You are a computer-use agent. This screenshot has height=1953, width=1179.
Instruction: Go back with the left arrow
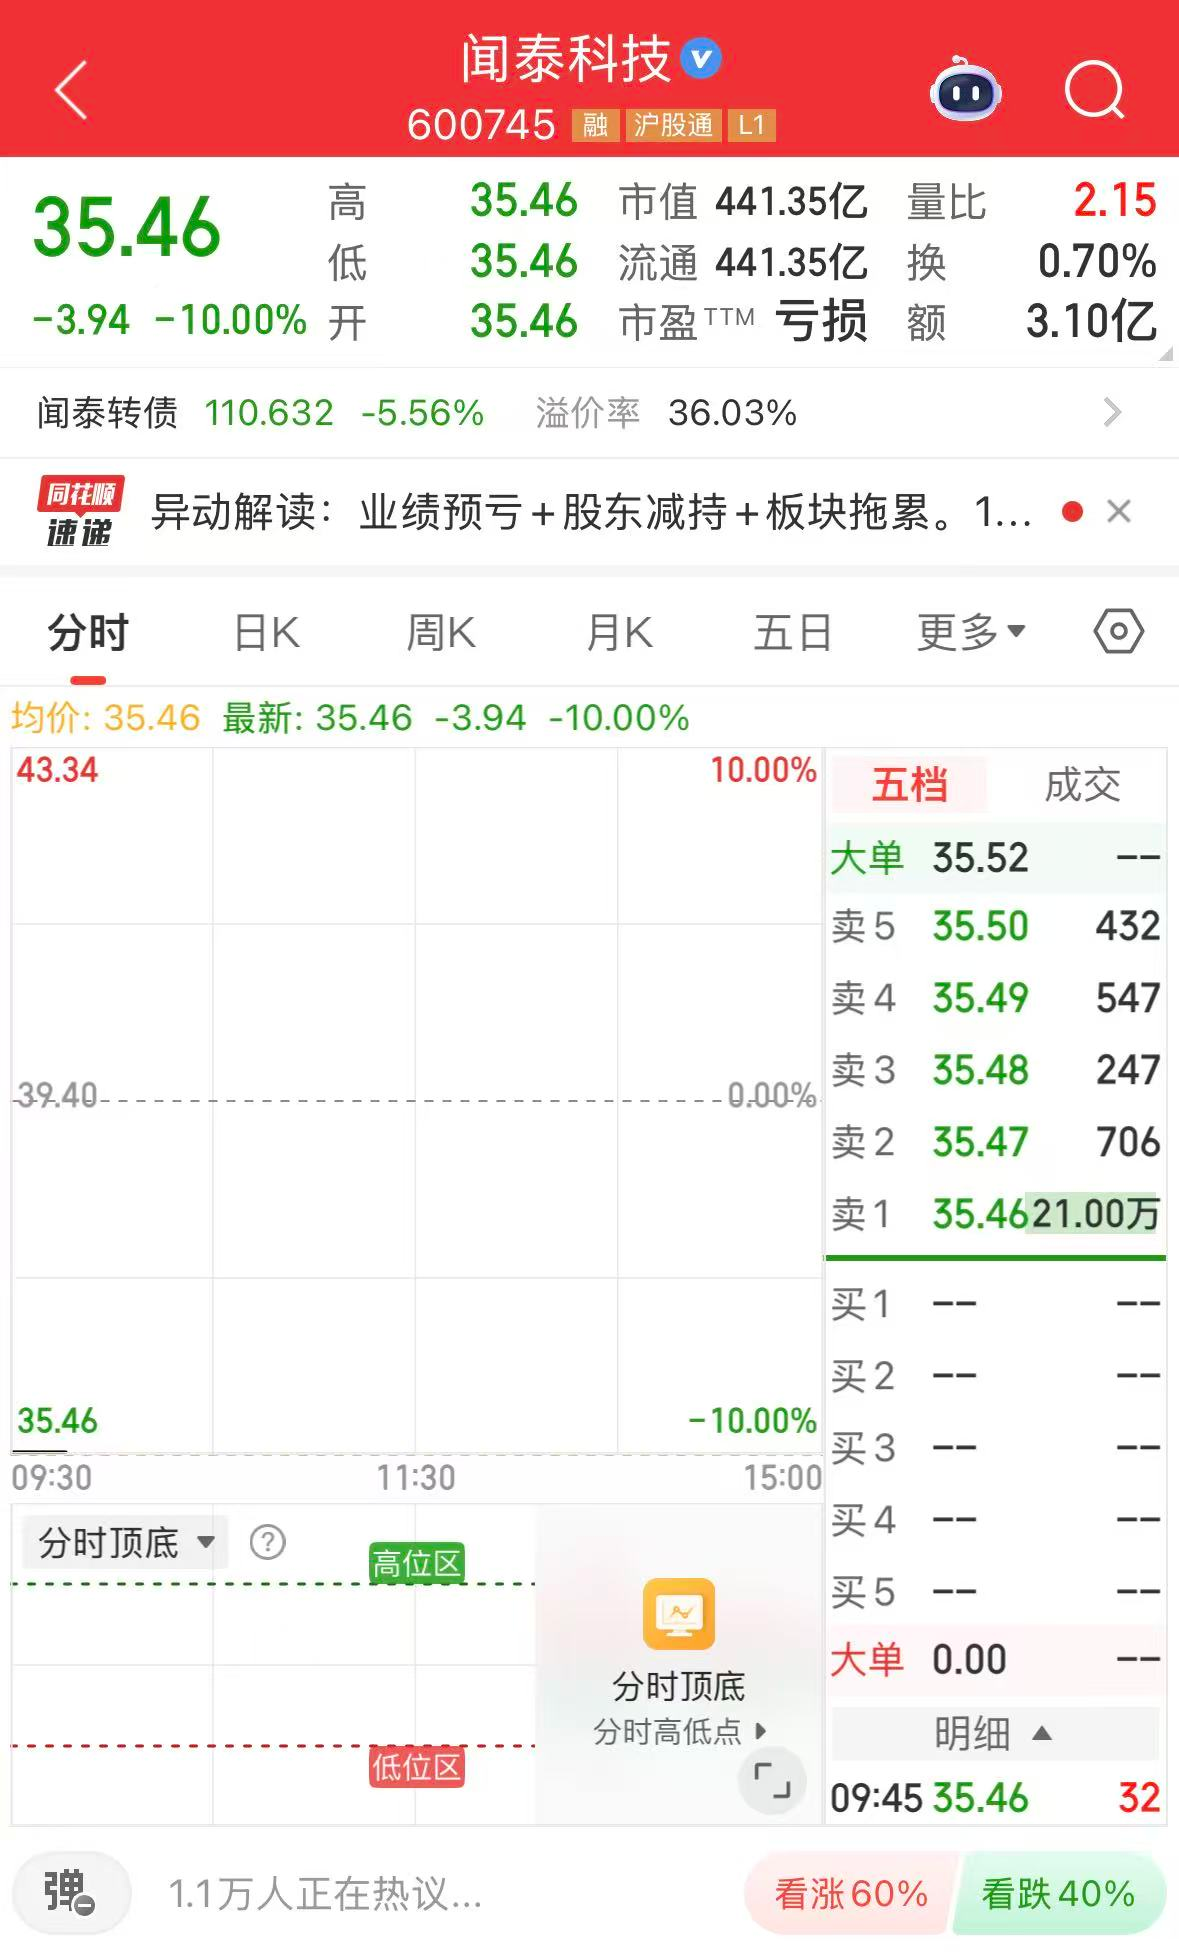71,91
